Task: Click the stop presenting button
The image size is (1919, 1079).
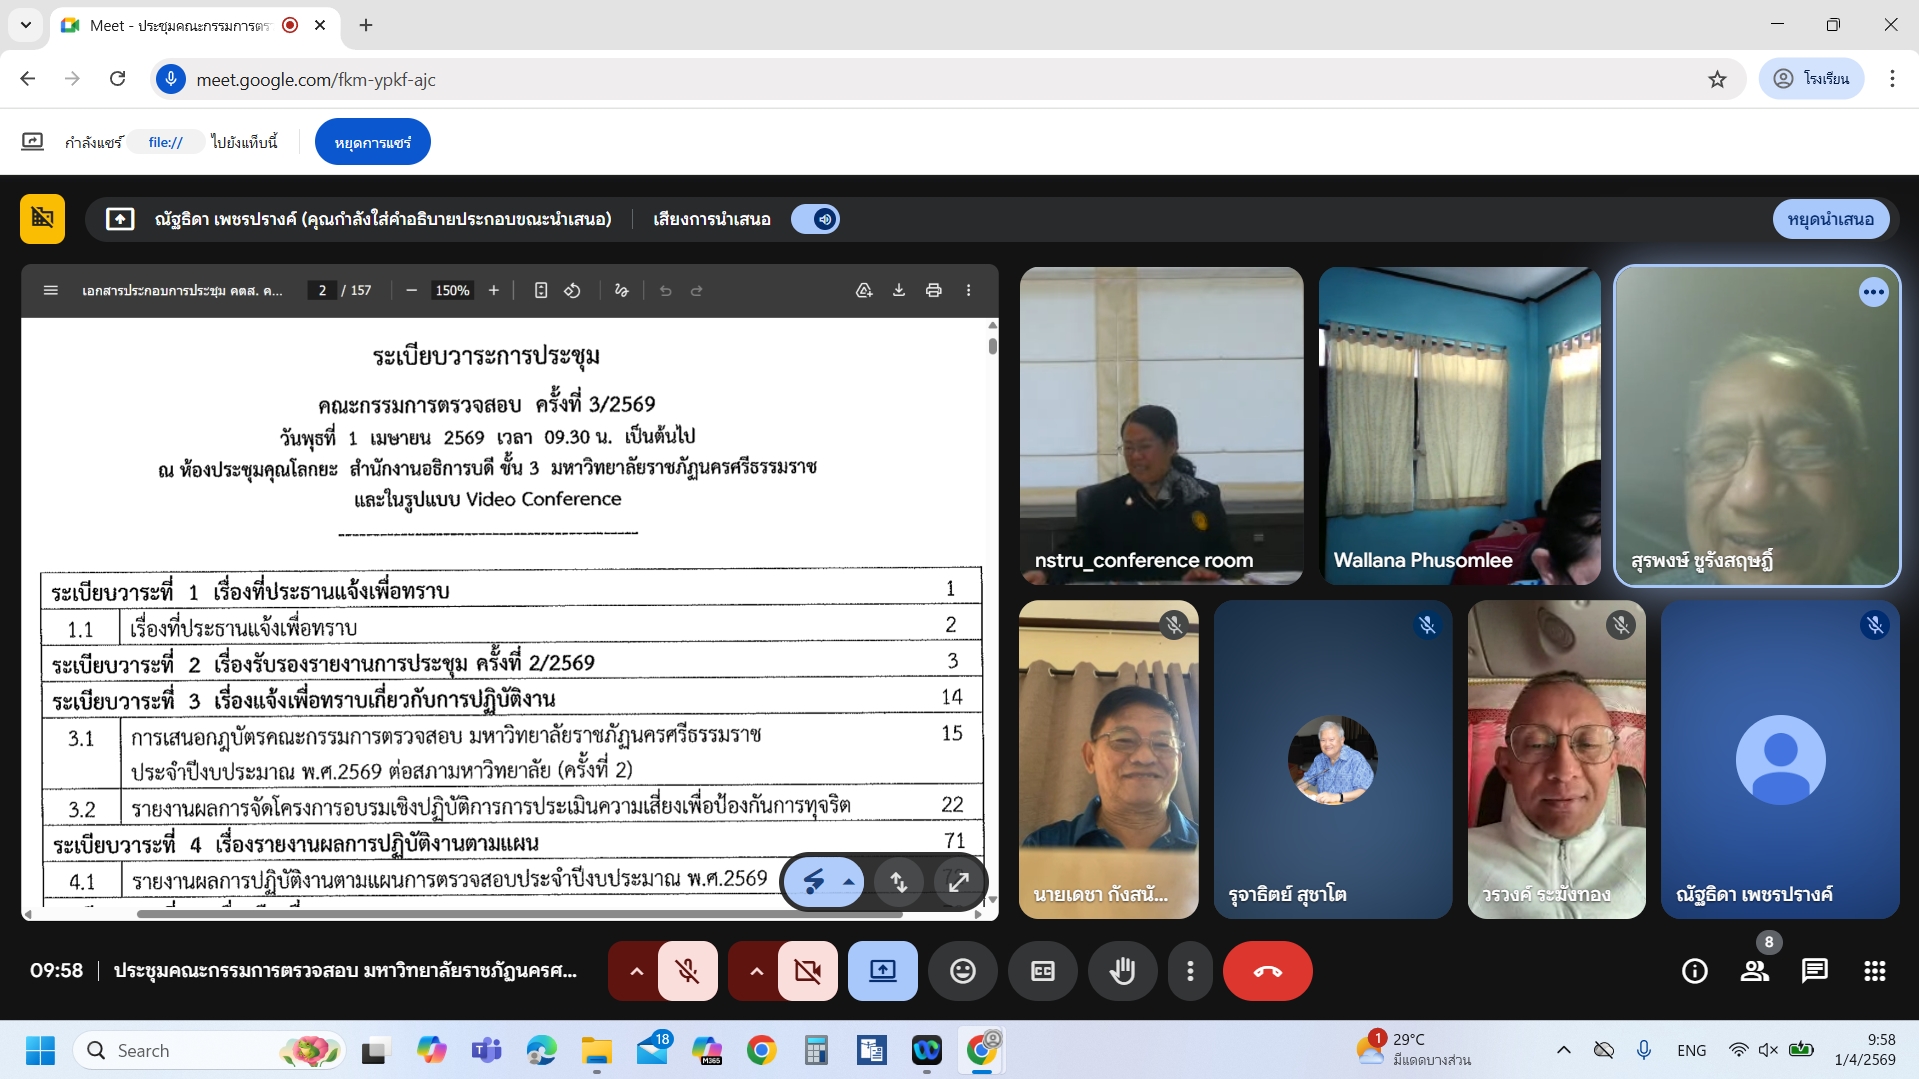Action: [1830, 219]
